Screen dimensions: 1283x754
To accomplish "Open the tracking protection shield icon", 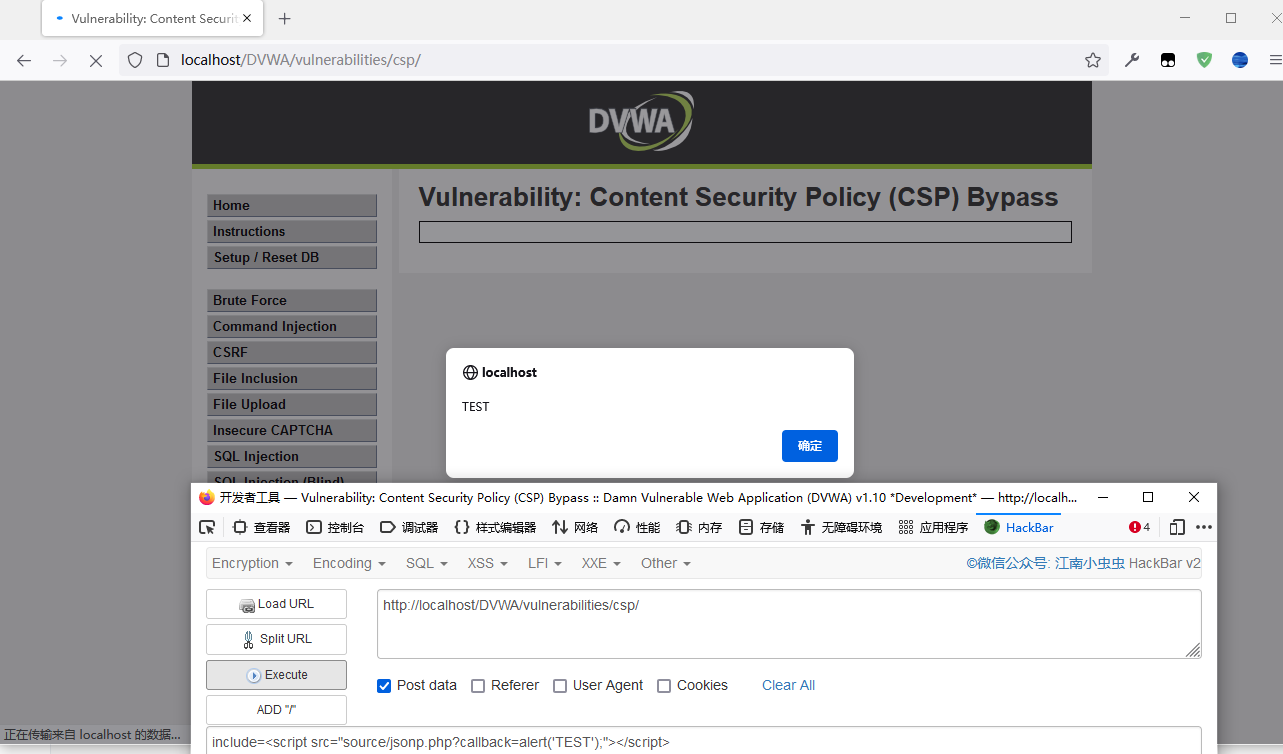I will click(x=135, y=60).
